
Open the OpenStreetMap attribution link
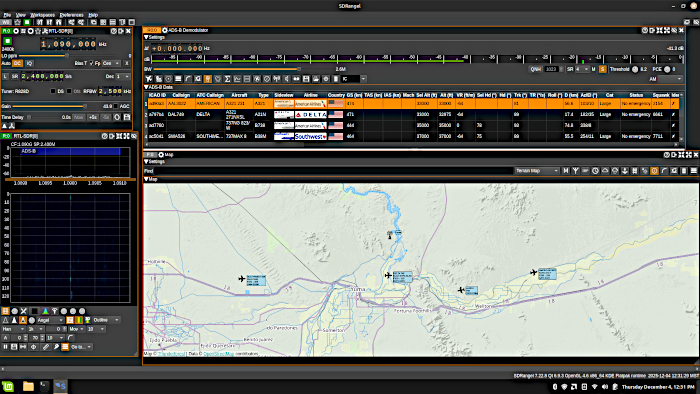[x=218, y=353]
